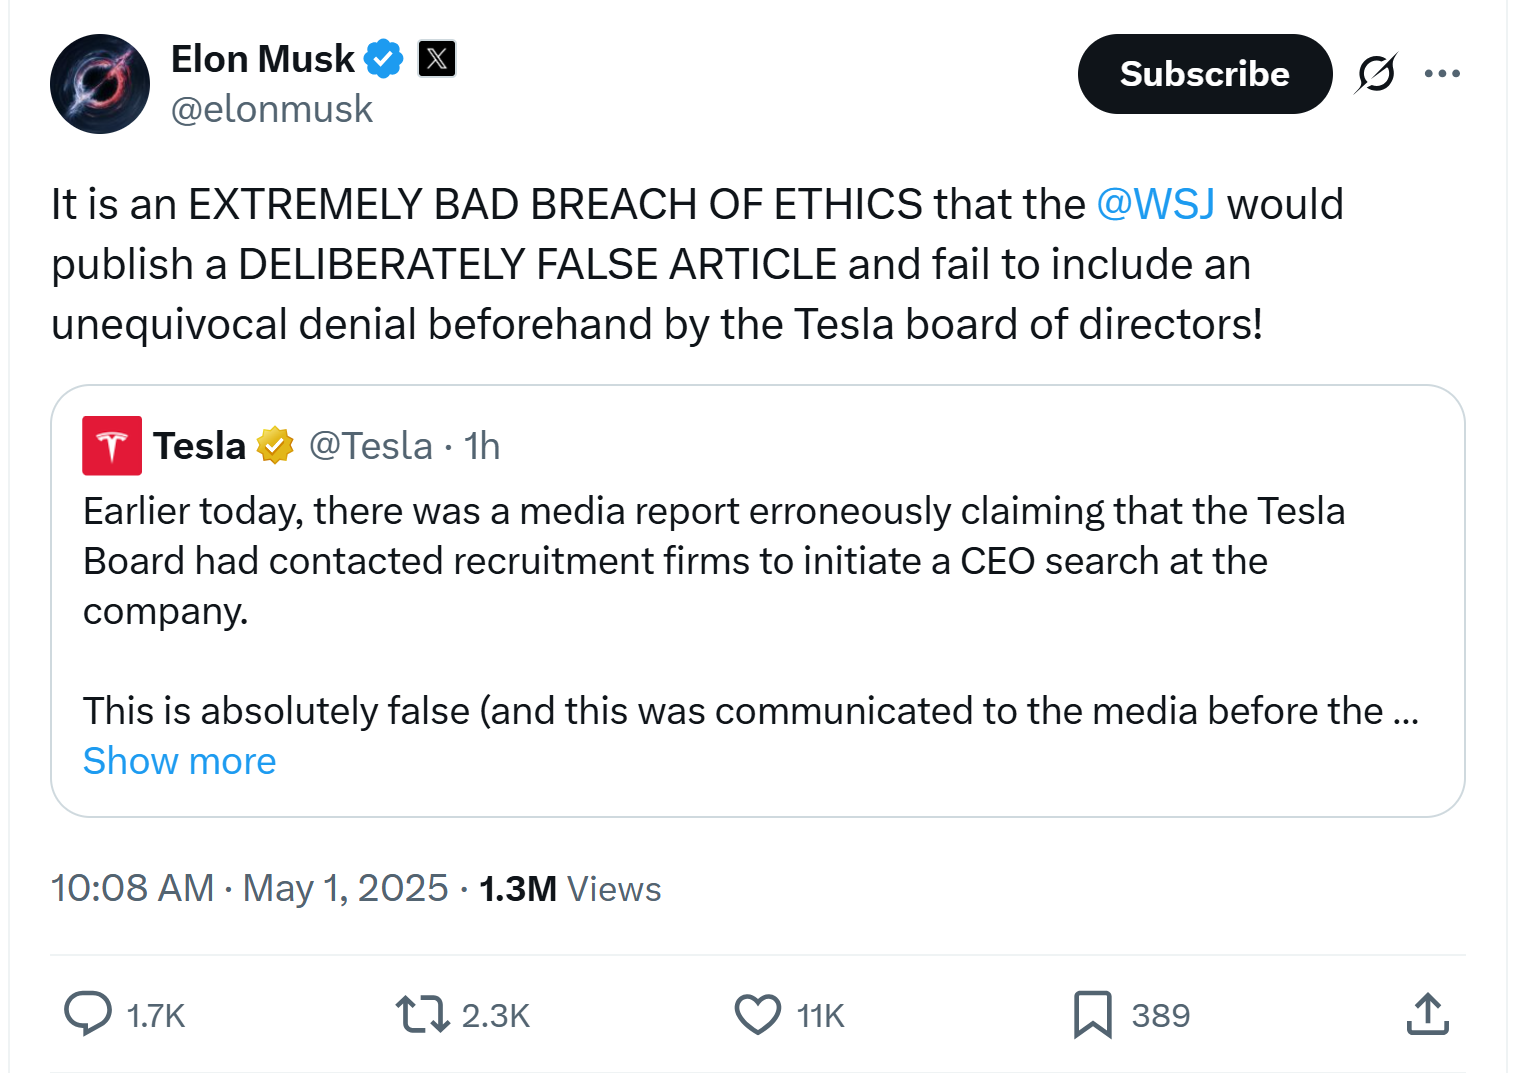The width and height of the screenshot is (1520, 1073).
Task: Reply to Elon Musk's tweet
Action: point(88,1014)
